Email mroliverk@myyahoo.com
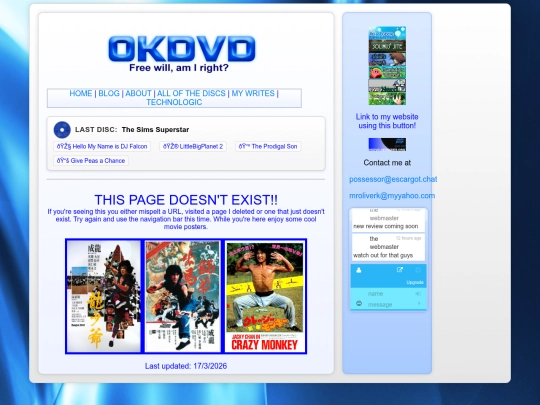 click(x=392, y=196)
